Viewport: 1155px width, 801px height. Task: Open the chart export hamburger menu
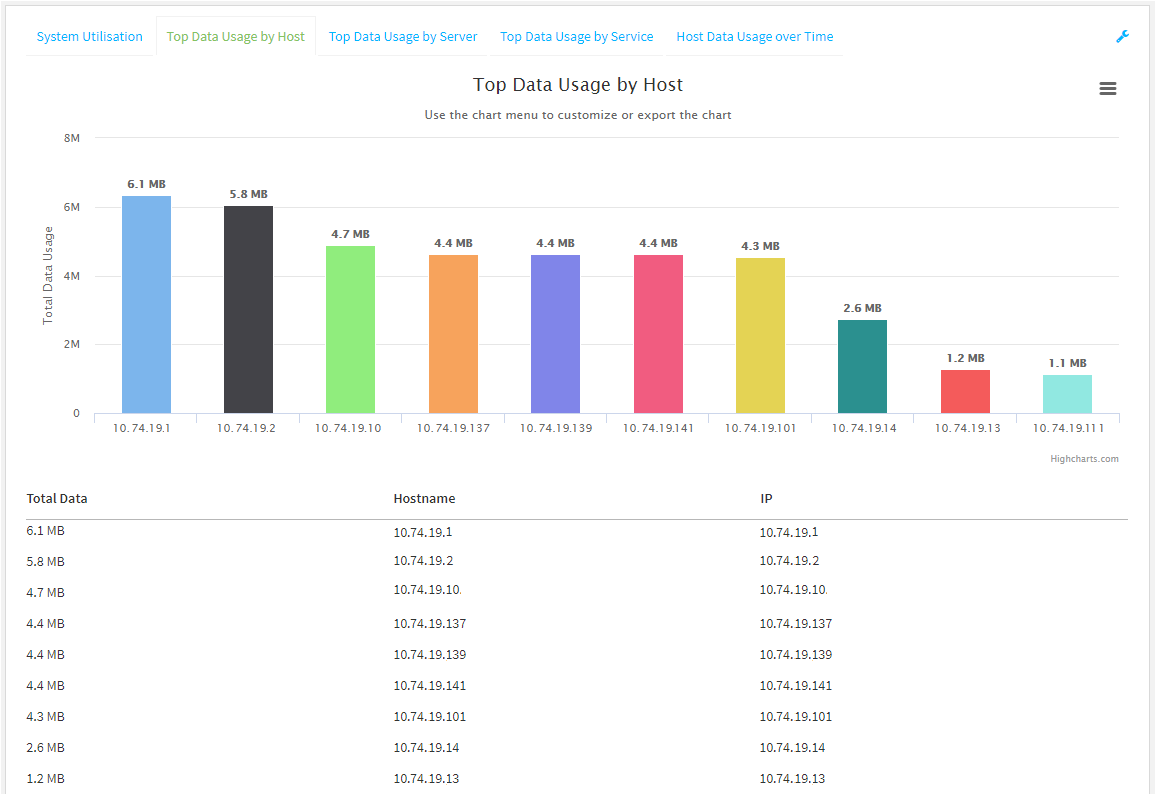click(x=1107, y=88)
